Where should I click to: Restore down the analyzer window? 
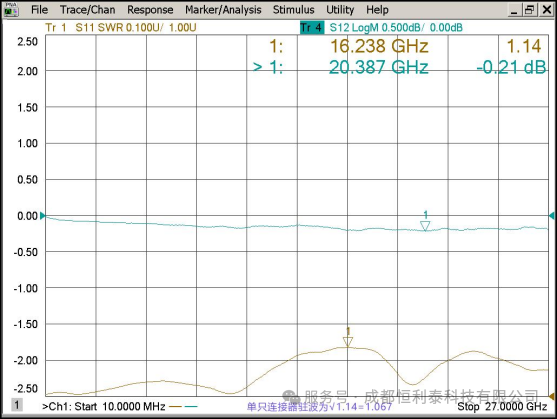(x=529, y=10)
